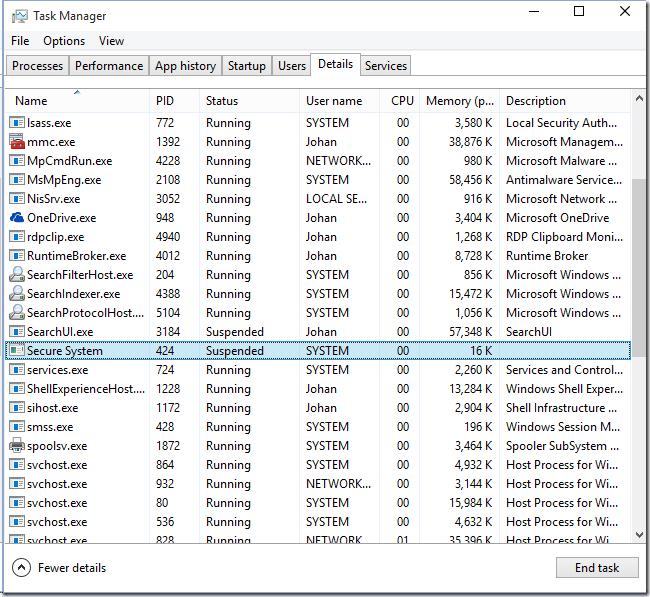This screenshot has width=650, height=597.
Task: Select the SearchUI.exe suspended process row
Action: point(300,332)
